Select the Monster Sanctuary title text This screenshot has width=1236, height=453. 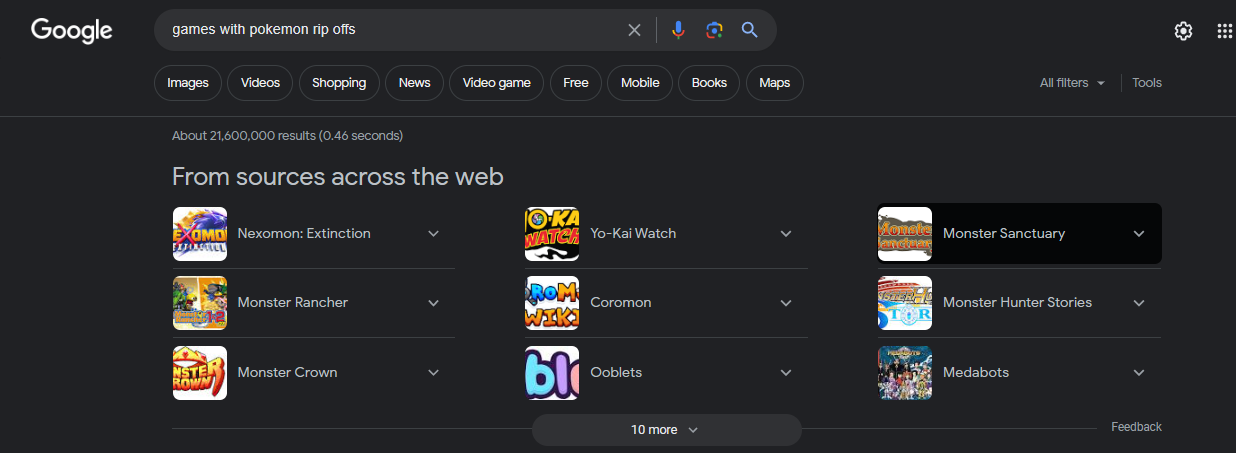1004,234
